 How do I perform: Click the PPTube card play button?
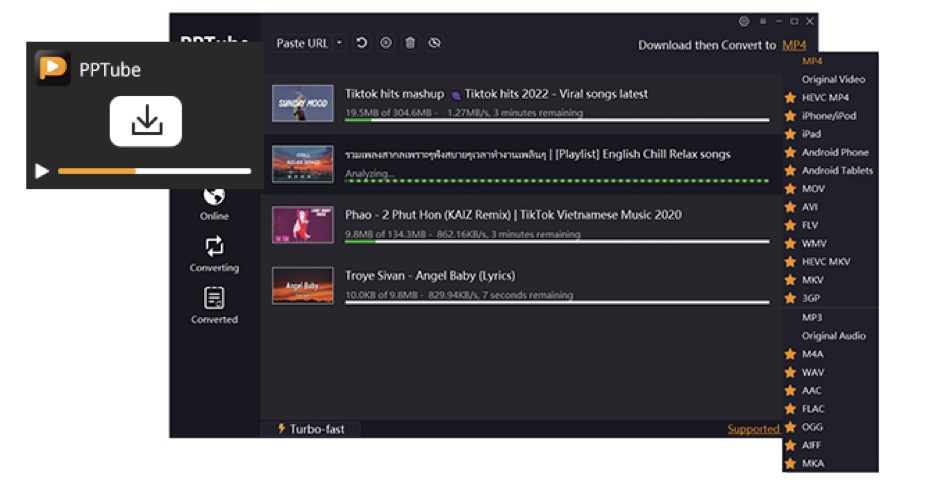(x=42, y=171)
